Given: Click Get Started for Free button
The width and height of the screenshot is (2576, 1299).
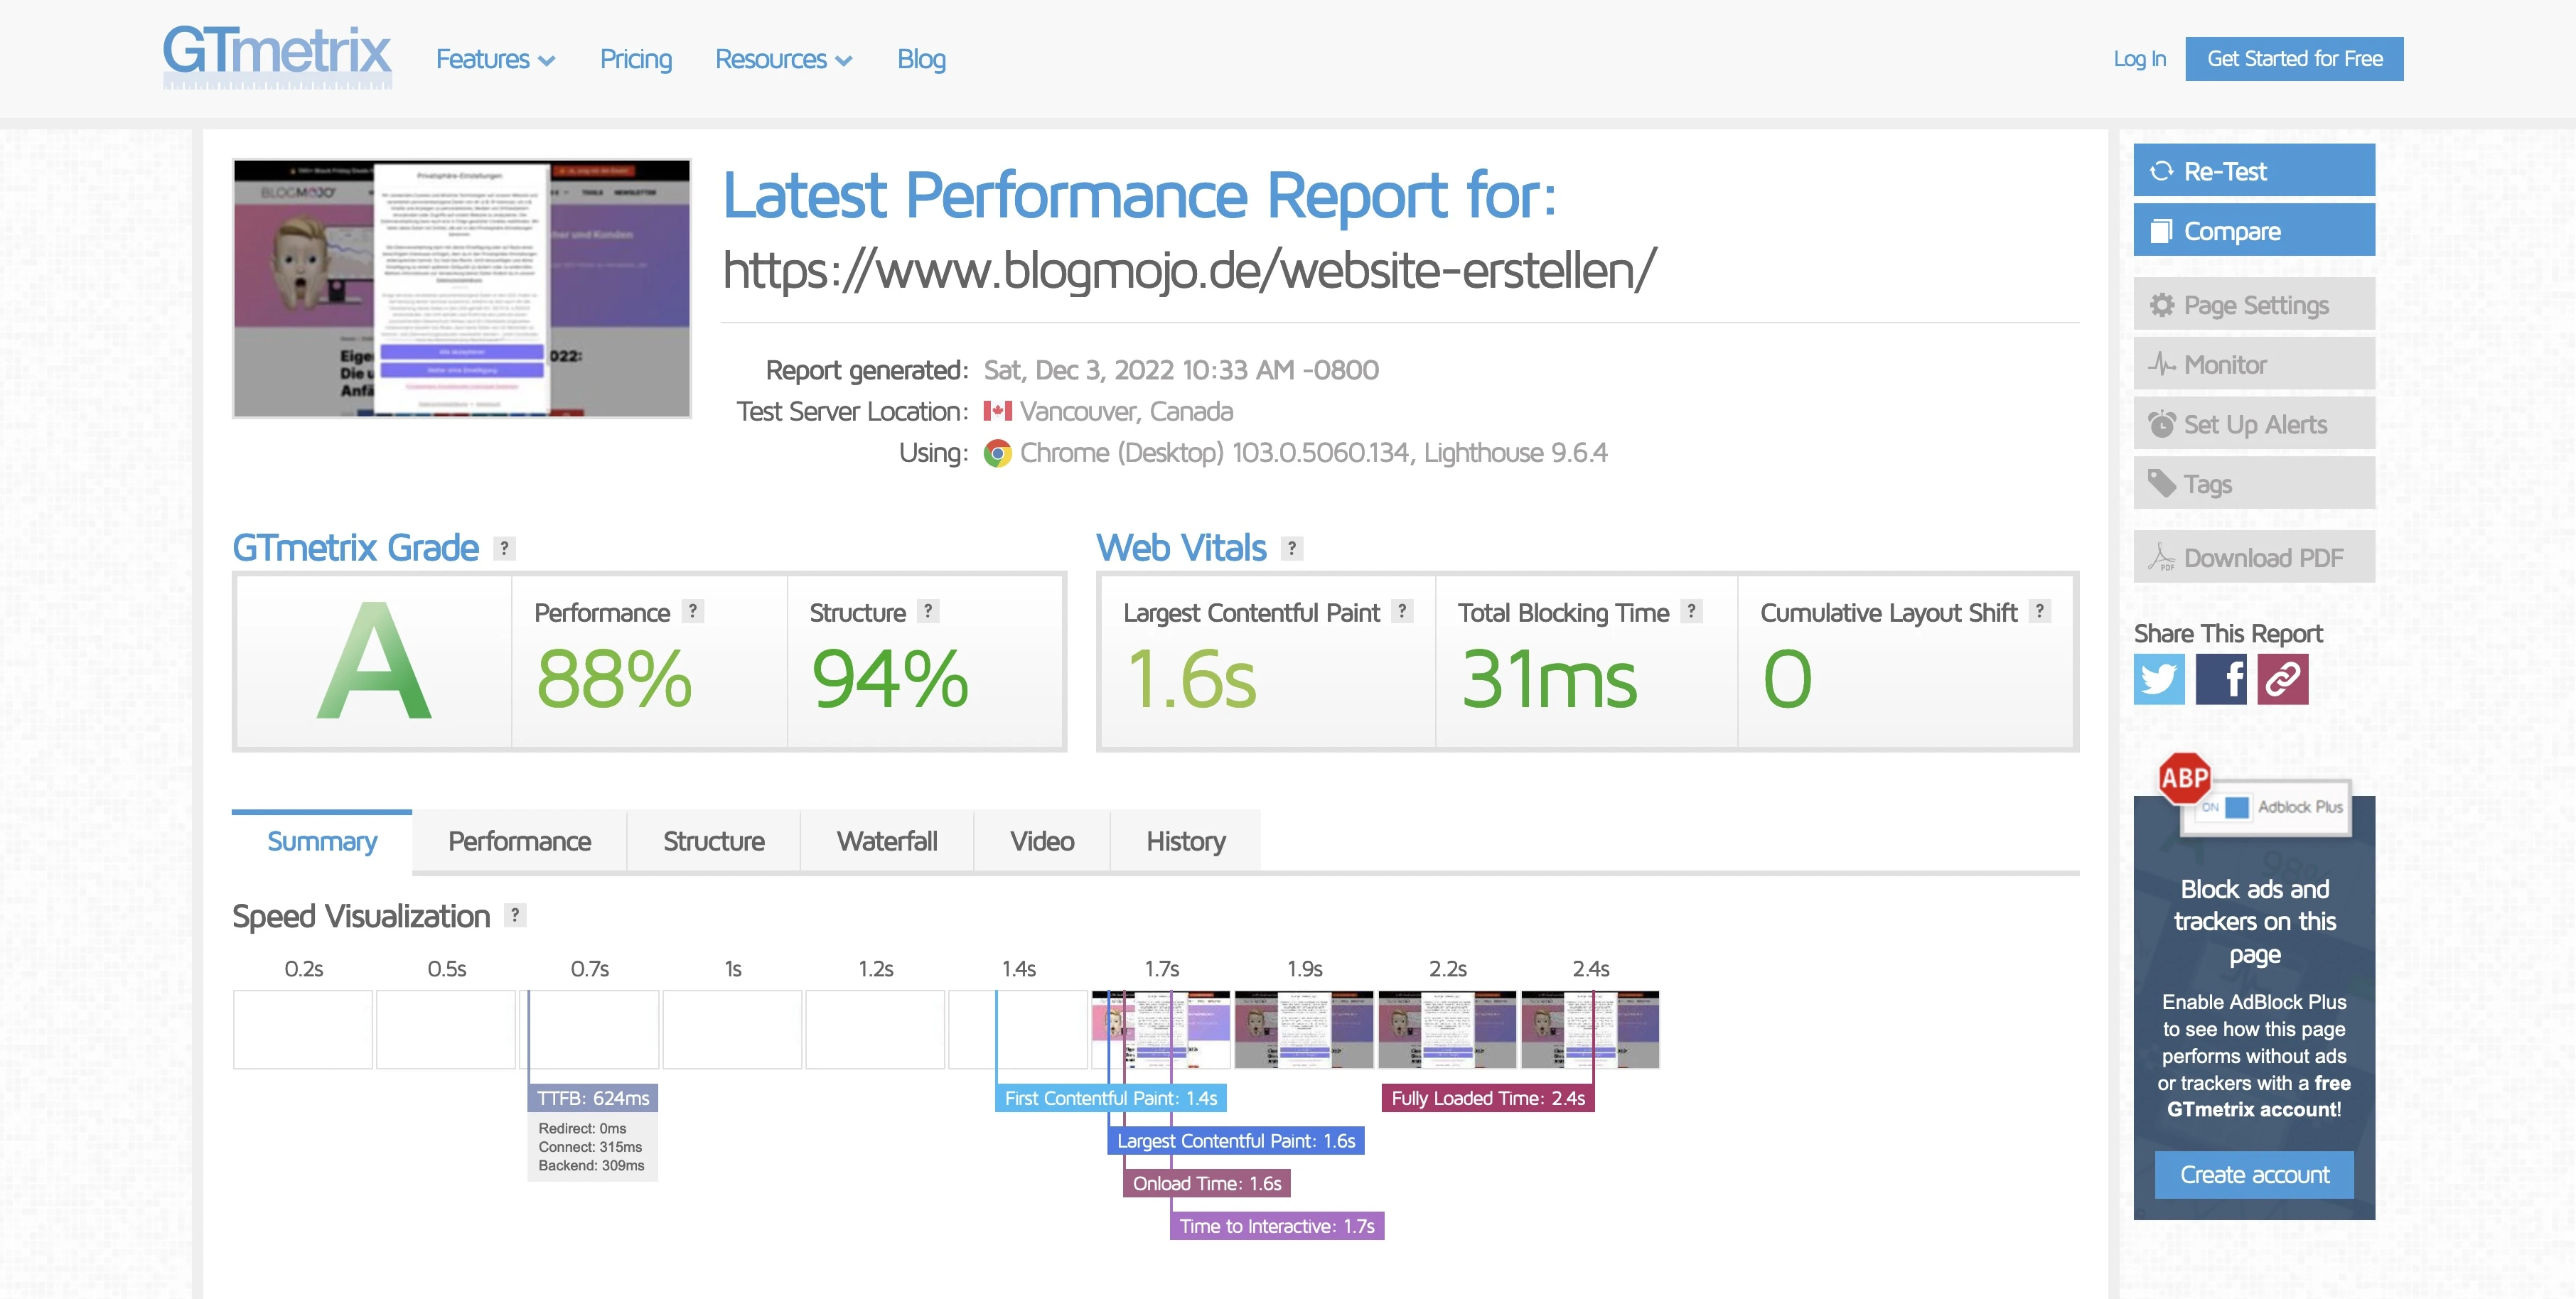Looking at the screenshot, I should click(x=2294, y=59).
